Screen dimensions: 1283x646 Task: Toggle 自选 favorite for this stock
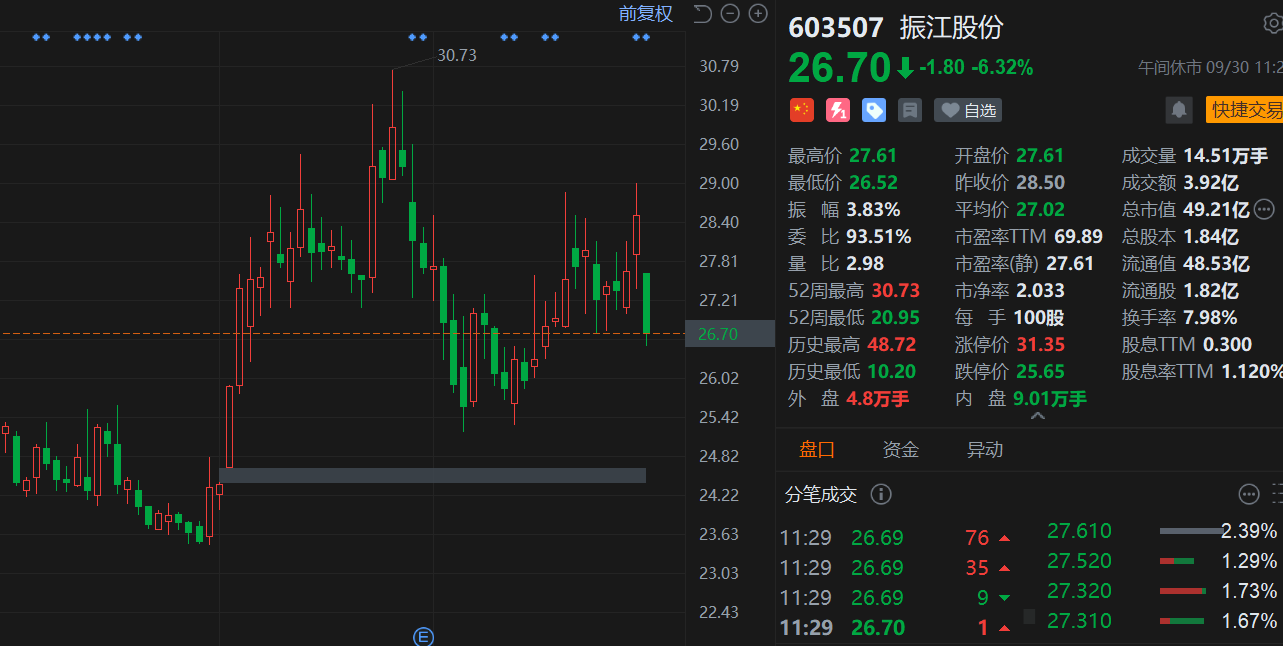pos(968,110)
